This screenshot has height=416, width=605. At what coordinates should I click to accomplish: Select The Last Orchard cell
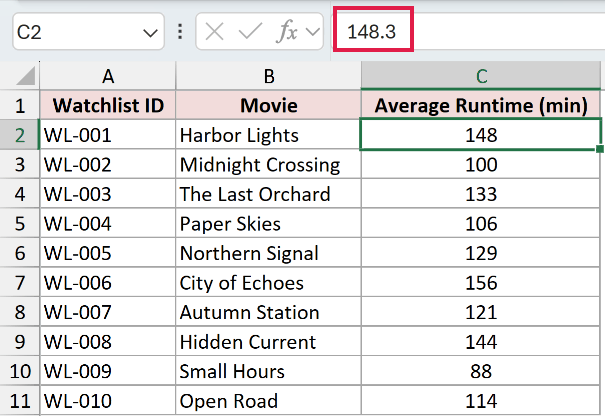coord(269,194)
